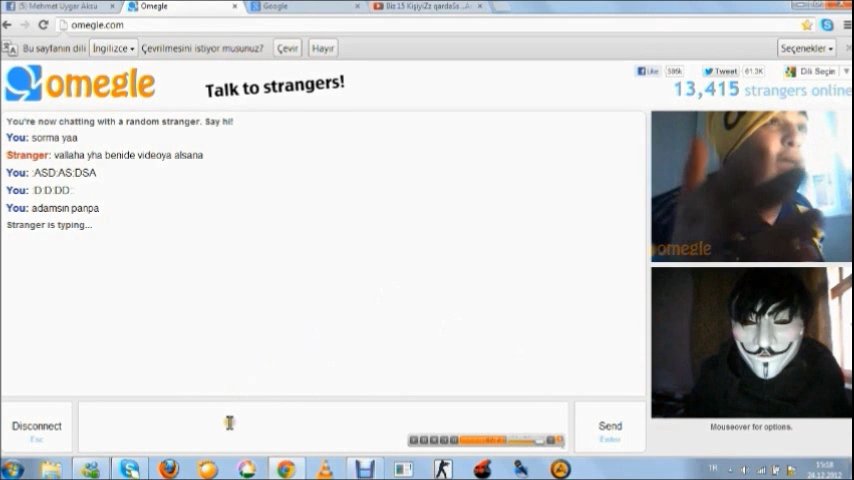
Task: Expand the Seçenekler options dropdown
Action: point(807,48)
